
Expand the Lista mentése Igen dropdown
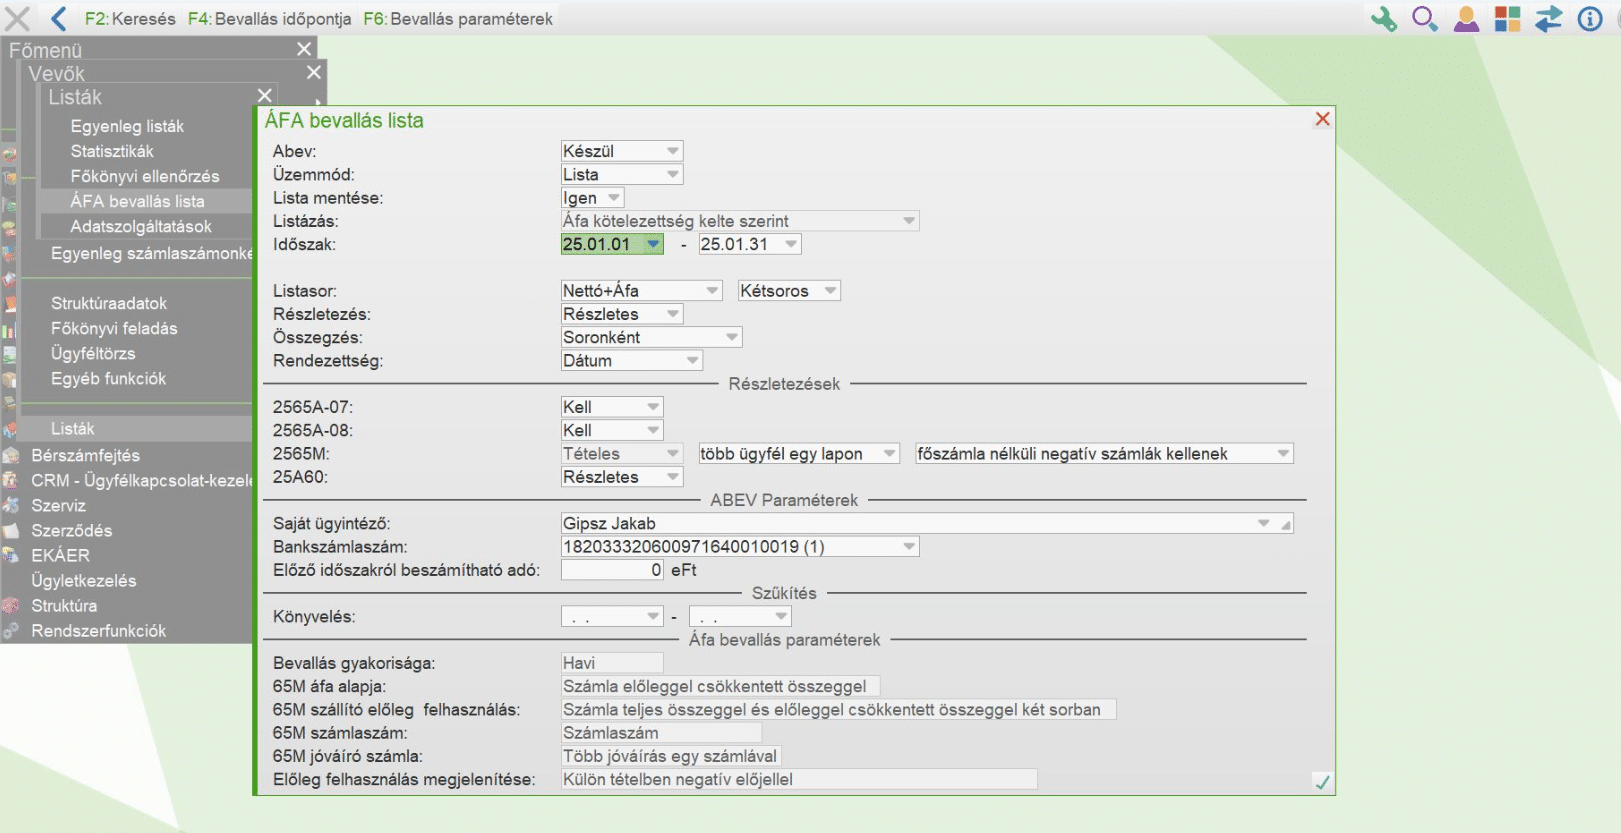click(613, 198)
